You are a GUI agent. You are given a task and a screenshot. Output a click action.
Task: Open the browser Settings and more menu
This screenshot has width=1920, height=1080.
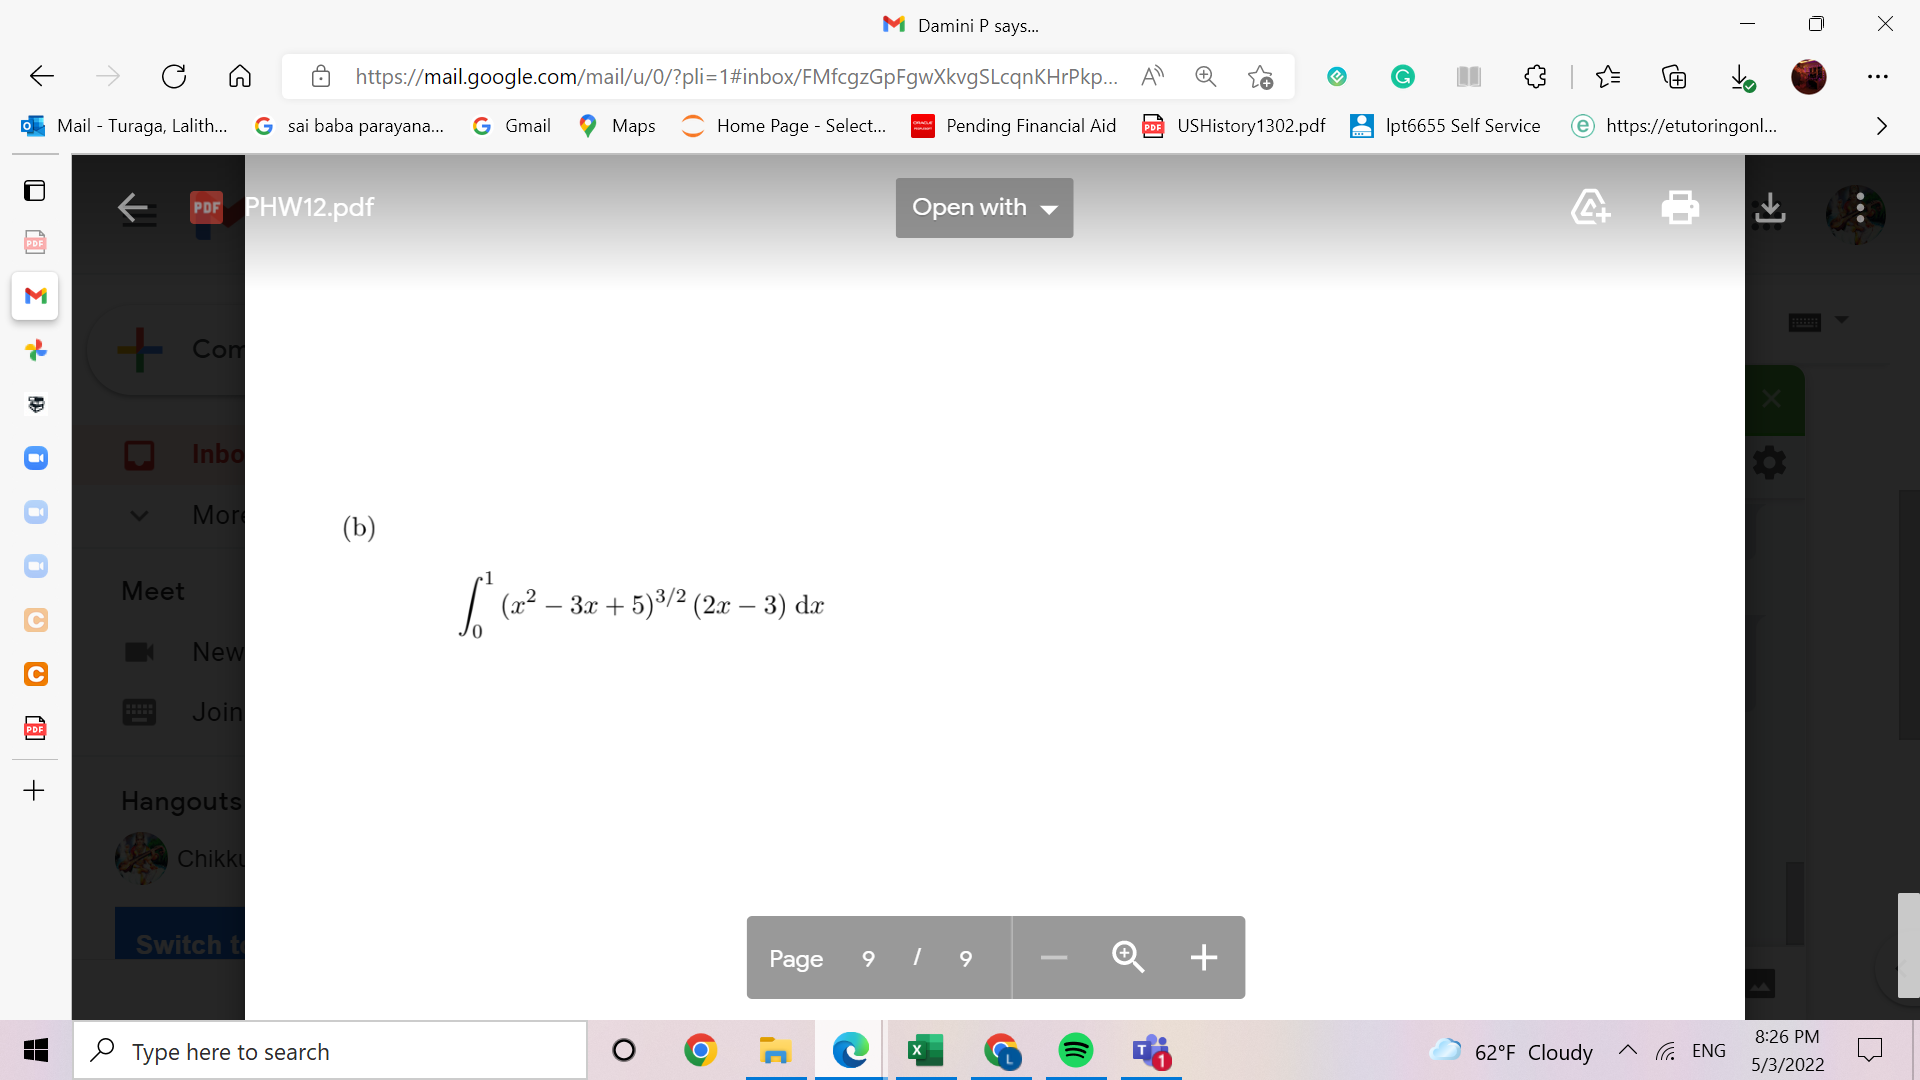pyautogui.click(x=1880, y=76)
